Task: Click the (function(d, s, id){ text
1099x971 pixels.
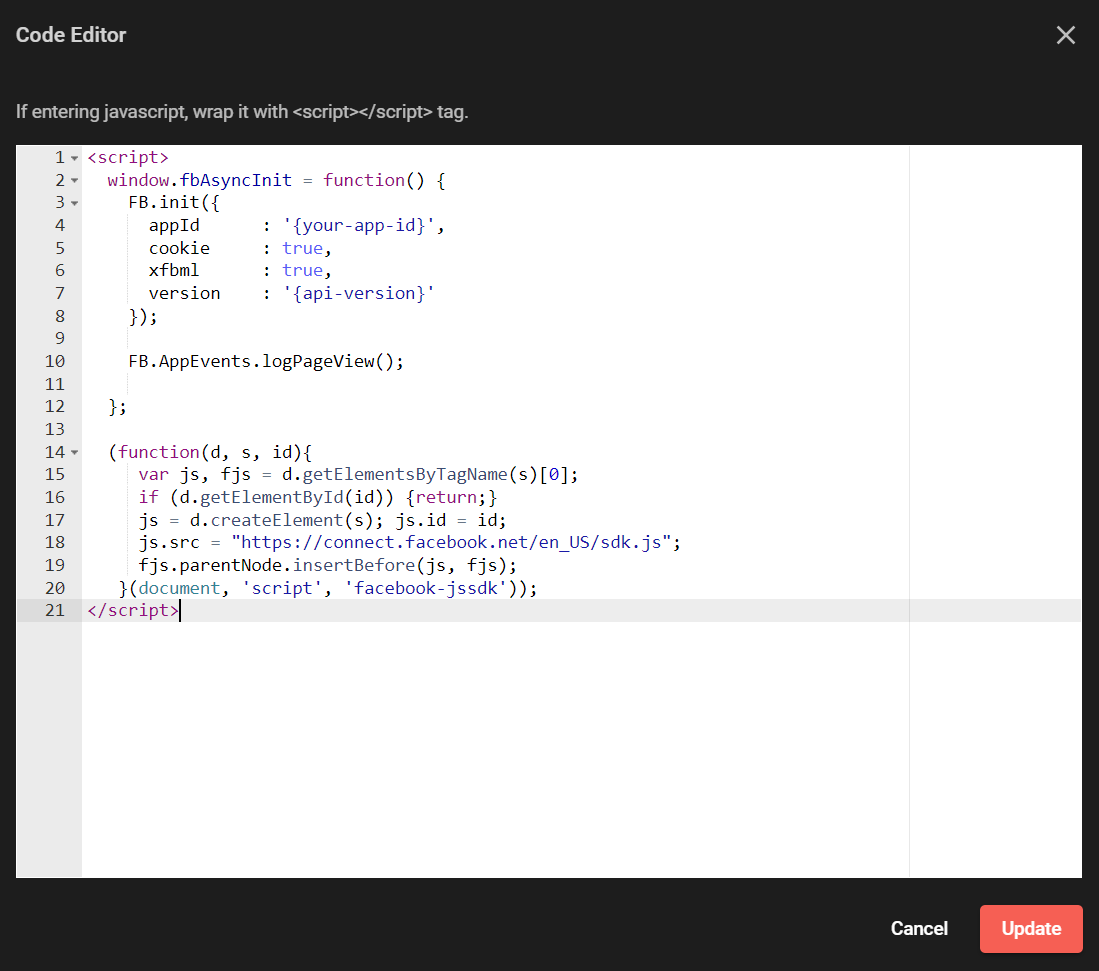Action: (210, 452)
